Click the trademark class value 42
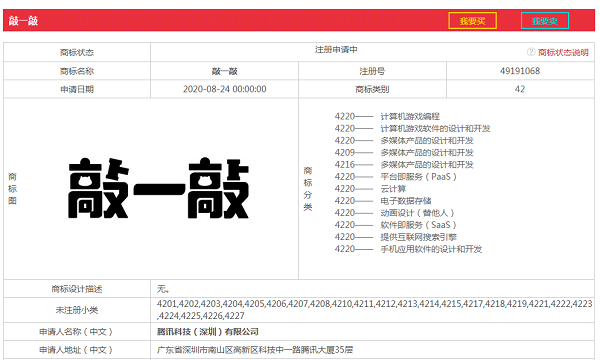The image size is (600, 360). (520, 89)
